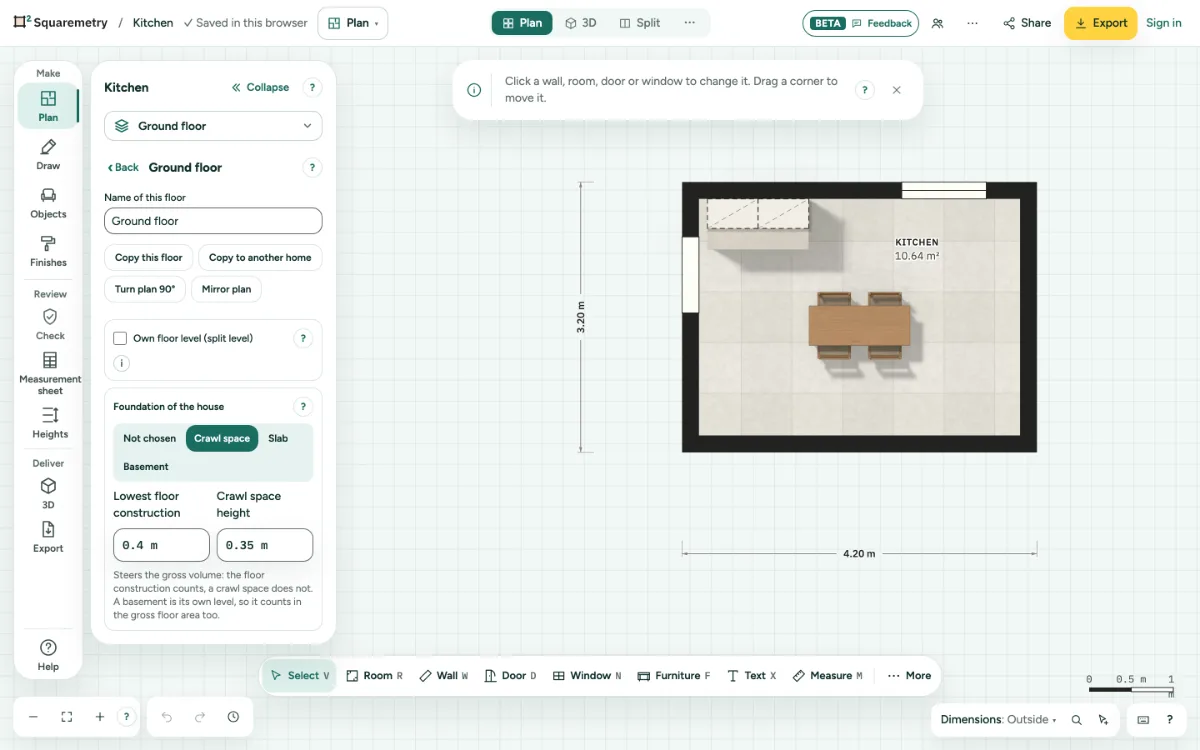Open the version history clock icon
The image size is (1200, 750).
tap(233, 717)
